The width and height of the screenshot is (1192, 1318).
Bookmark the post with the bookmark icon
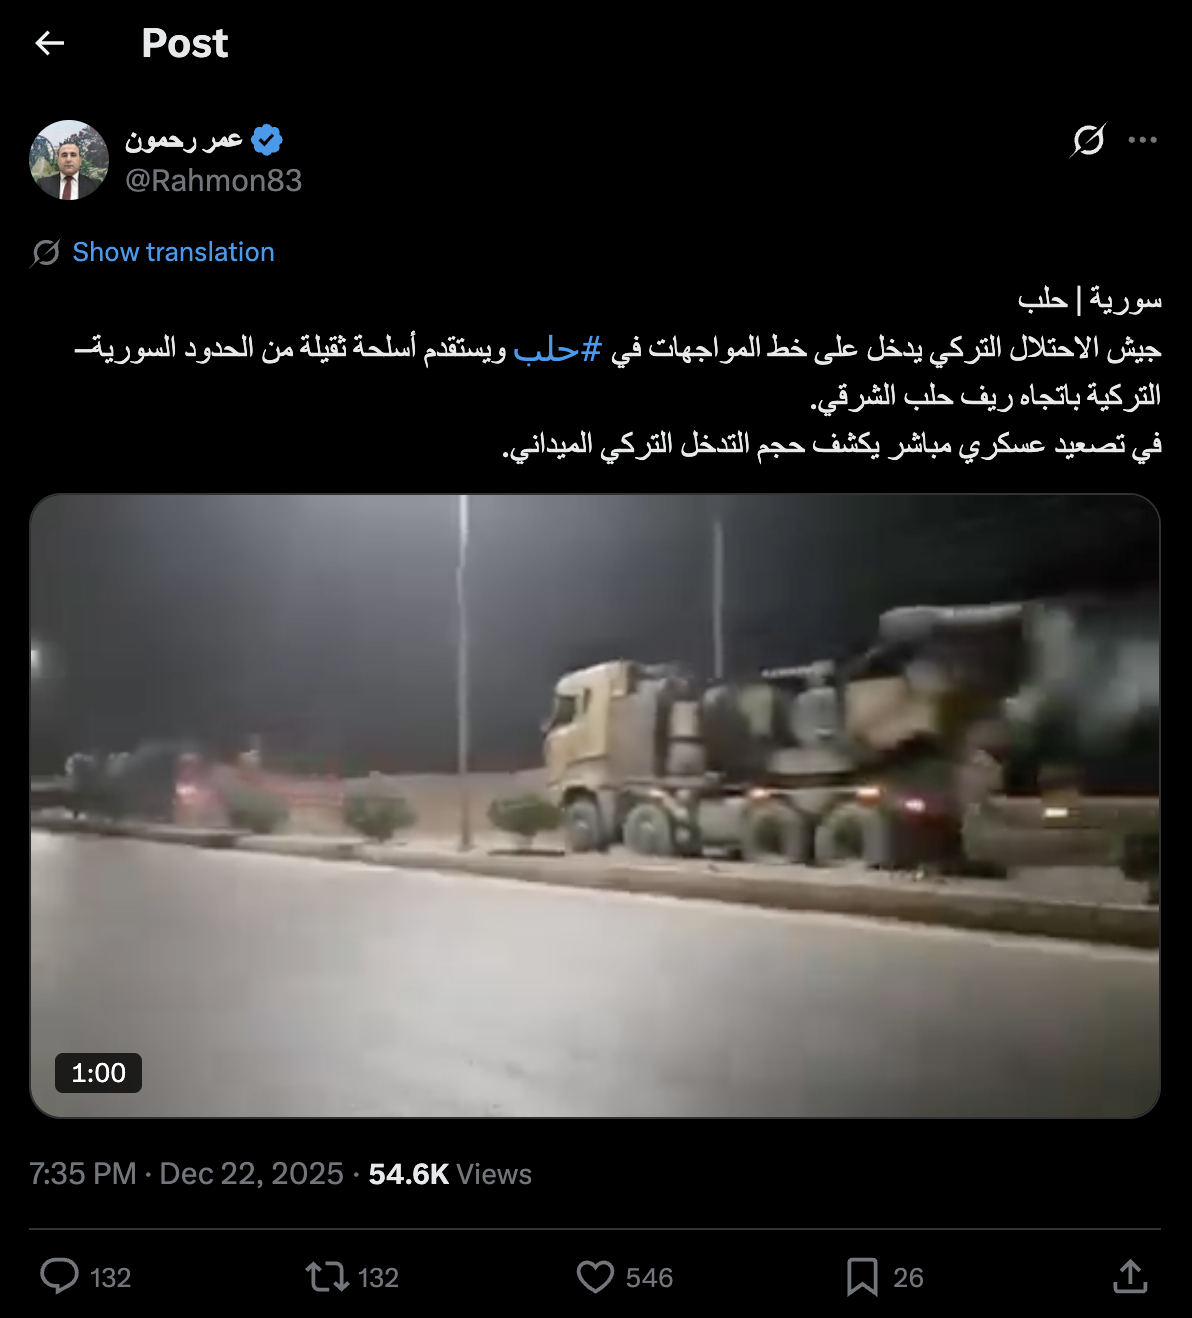[862, 1277]
